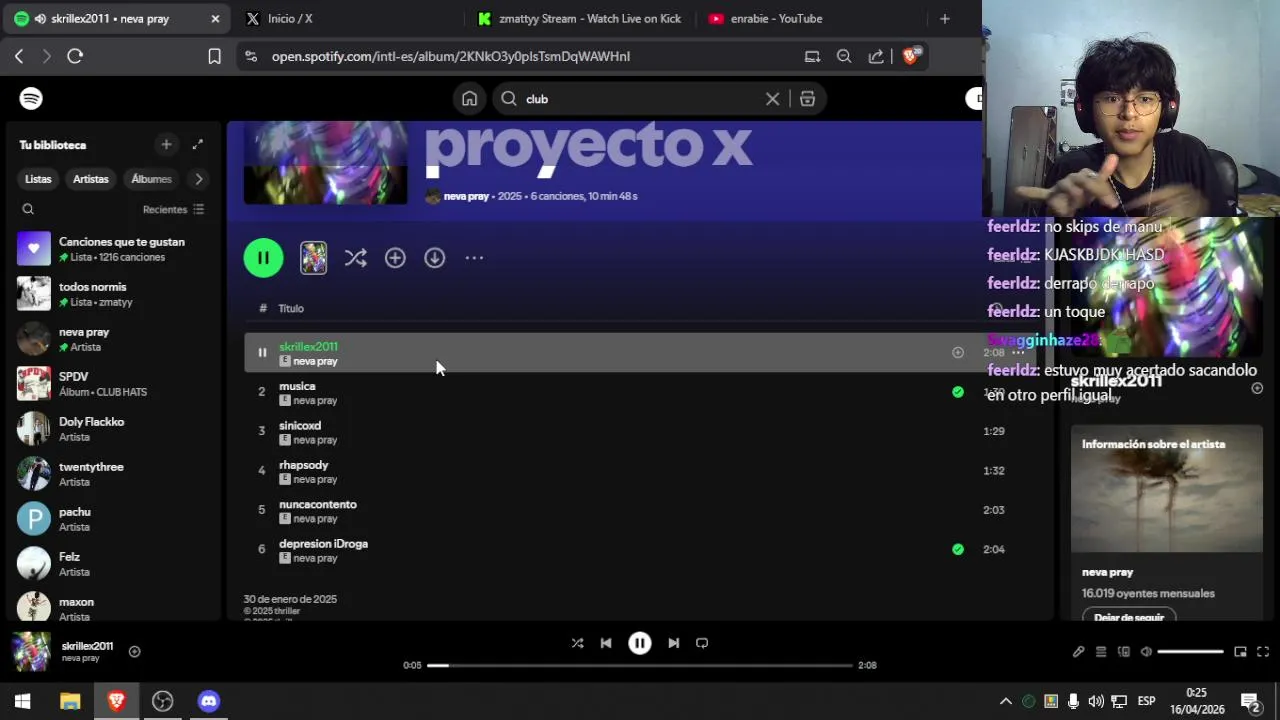Select the Listas filter chip
Screen dimensions: 1280x720
[38, 179]
